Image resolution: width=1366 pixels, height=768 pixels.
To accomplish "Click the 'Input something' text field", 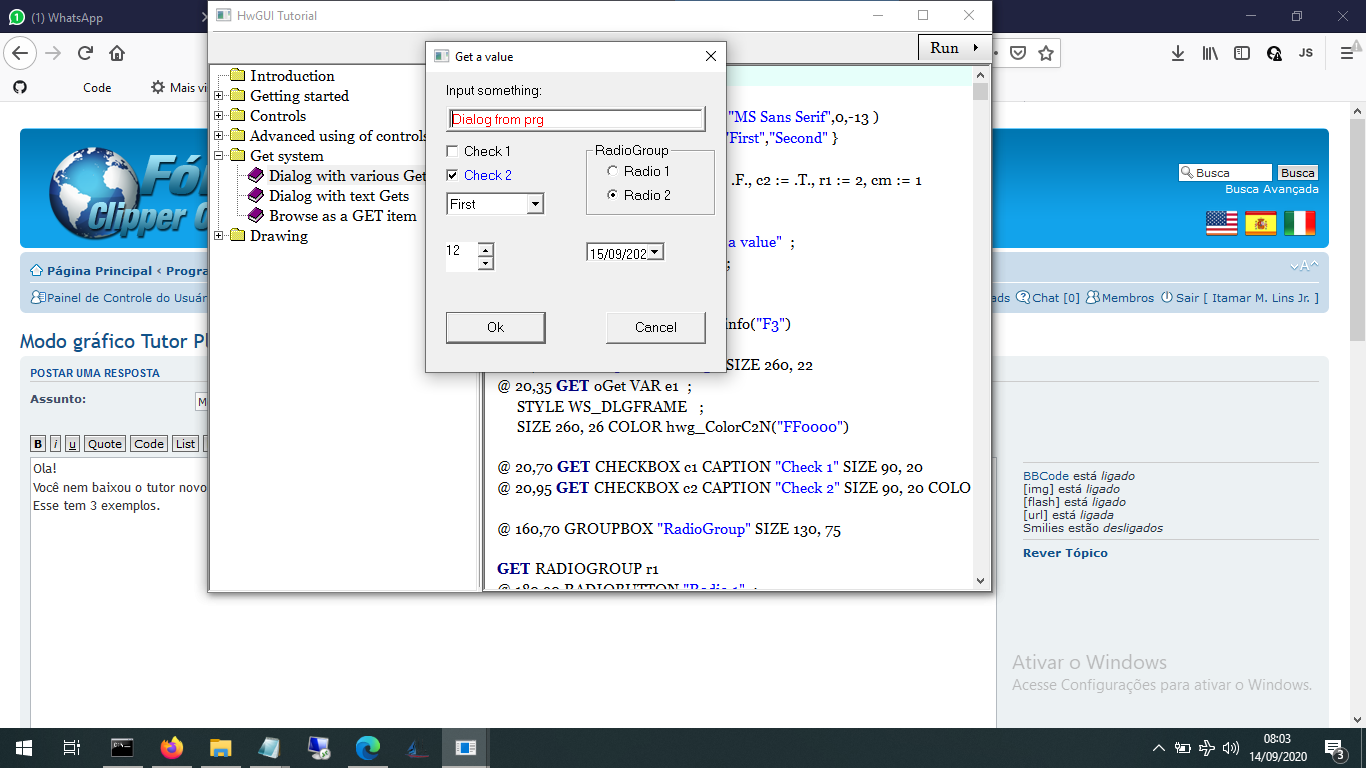I will point(576,119).
